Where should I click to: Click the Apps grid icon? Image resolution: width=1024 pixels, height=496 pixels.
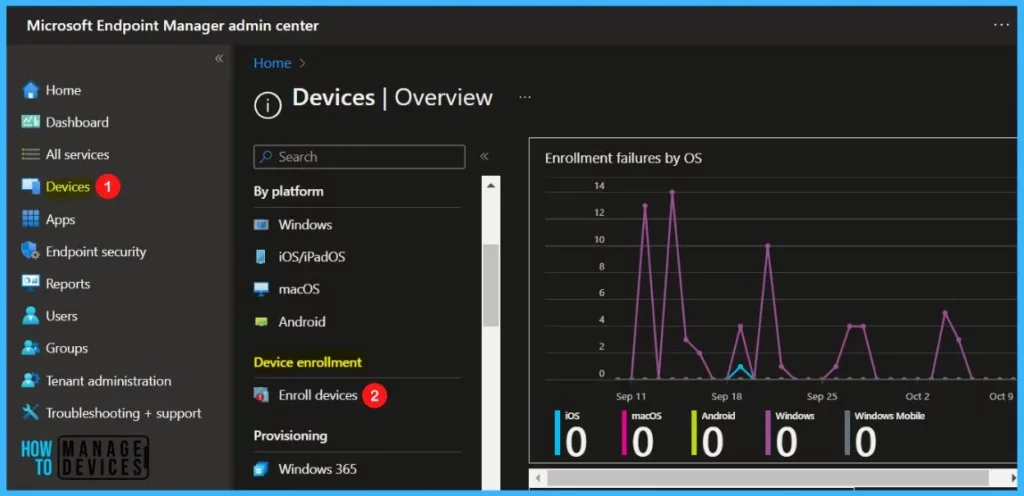pos(31,219)
